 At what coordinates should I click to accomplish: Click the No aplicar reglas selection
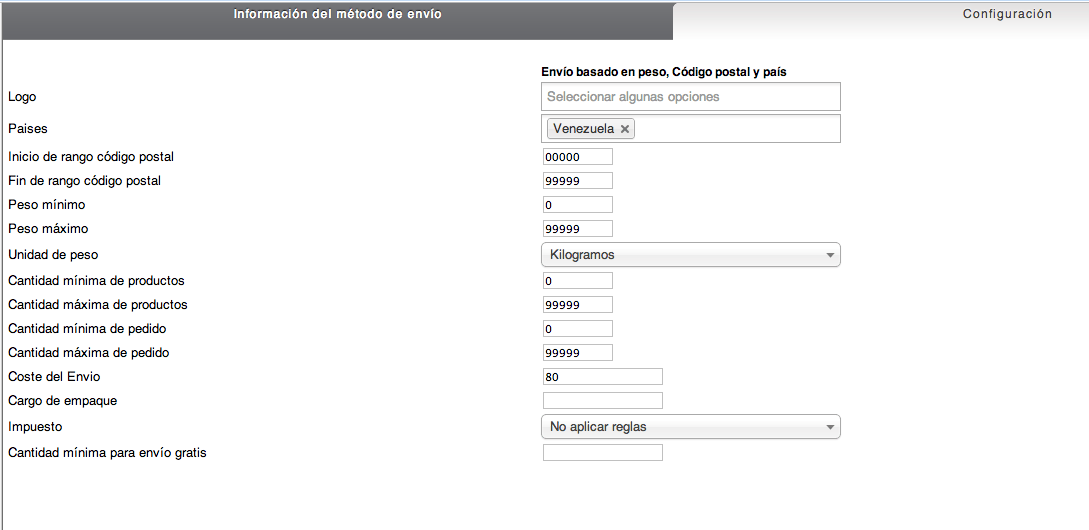598,427
